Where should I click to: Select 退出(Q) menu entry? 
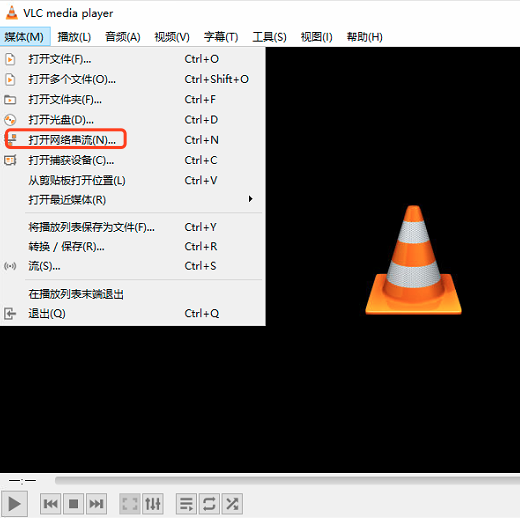(133, 314)
